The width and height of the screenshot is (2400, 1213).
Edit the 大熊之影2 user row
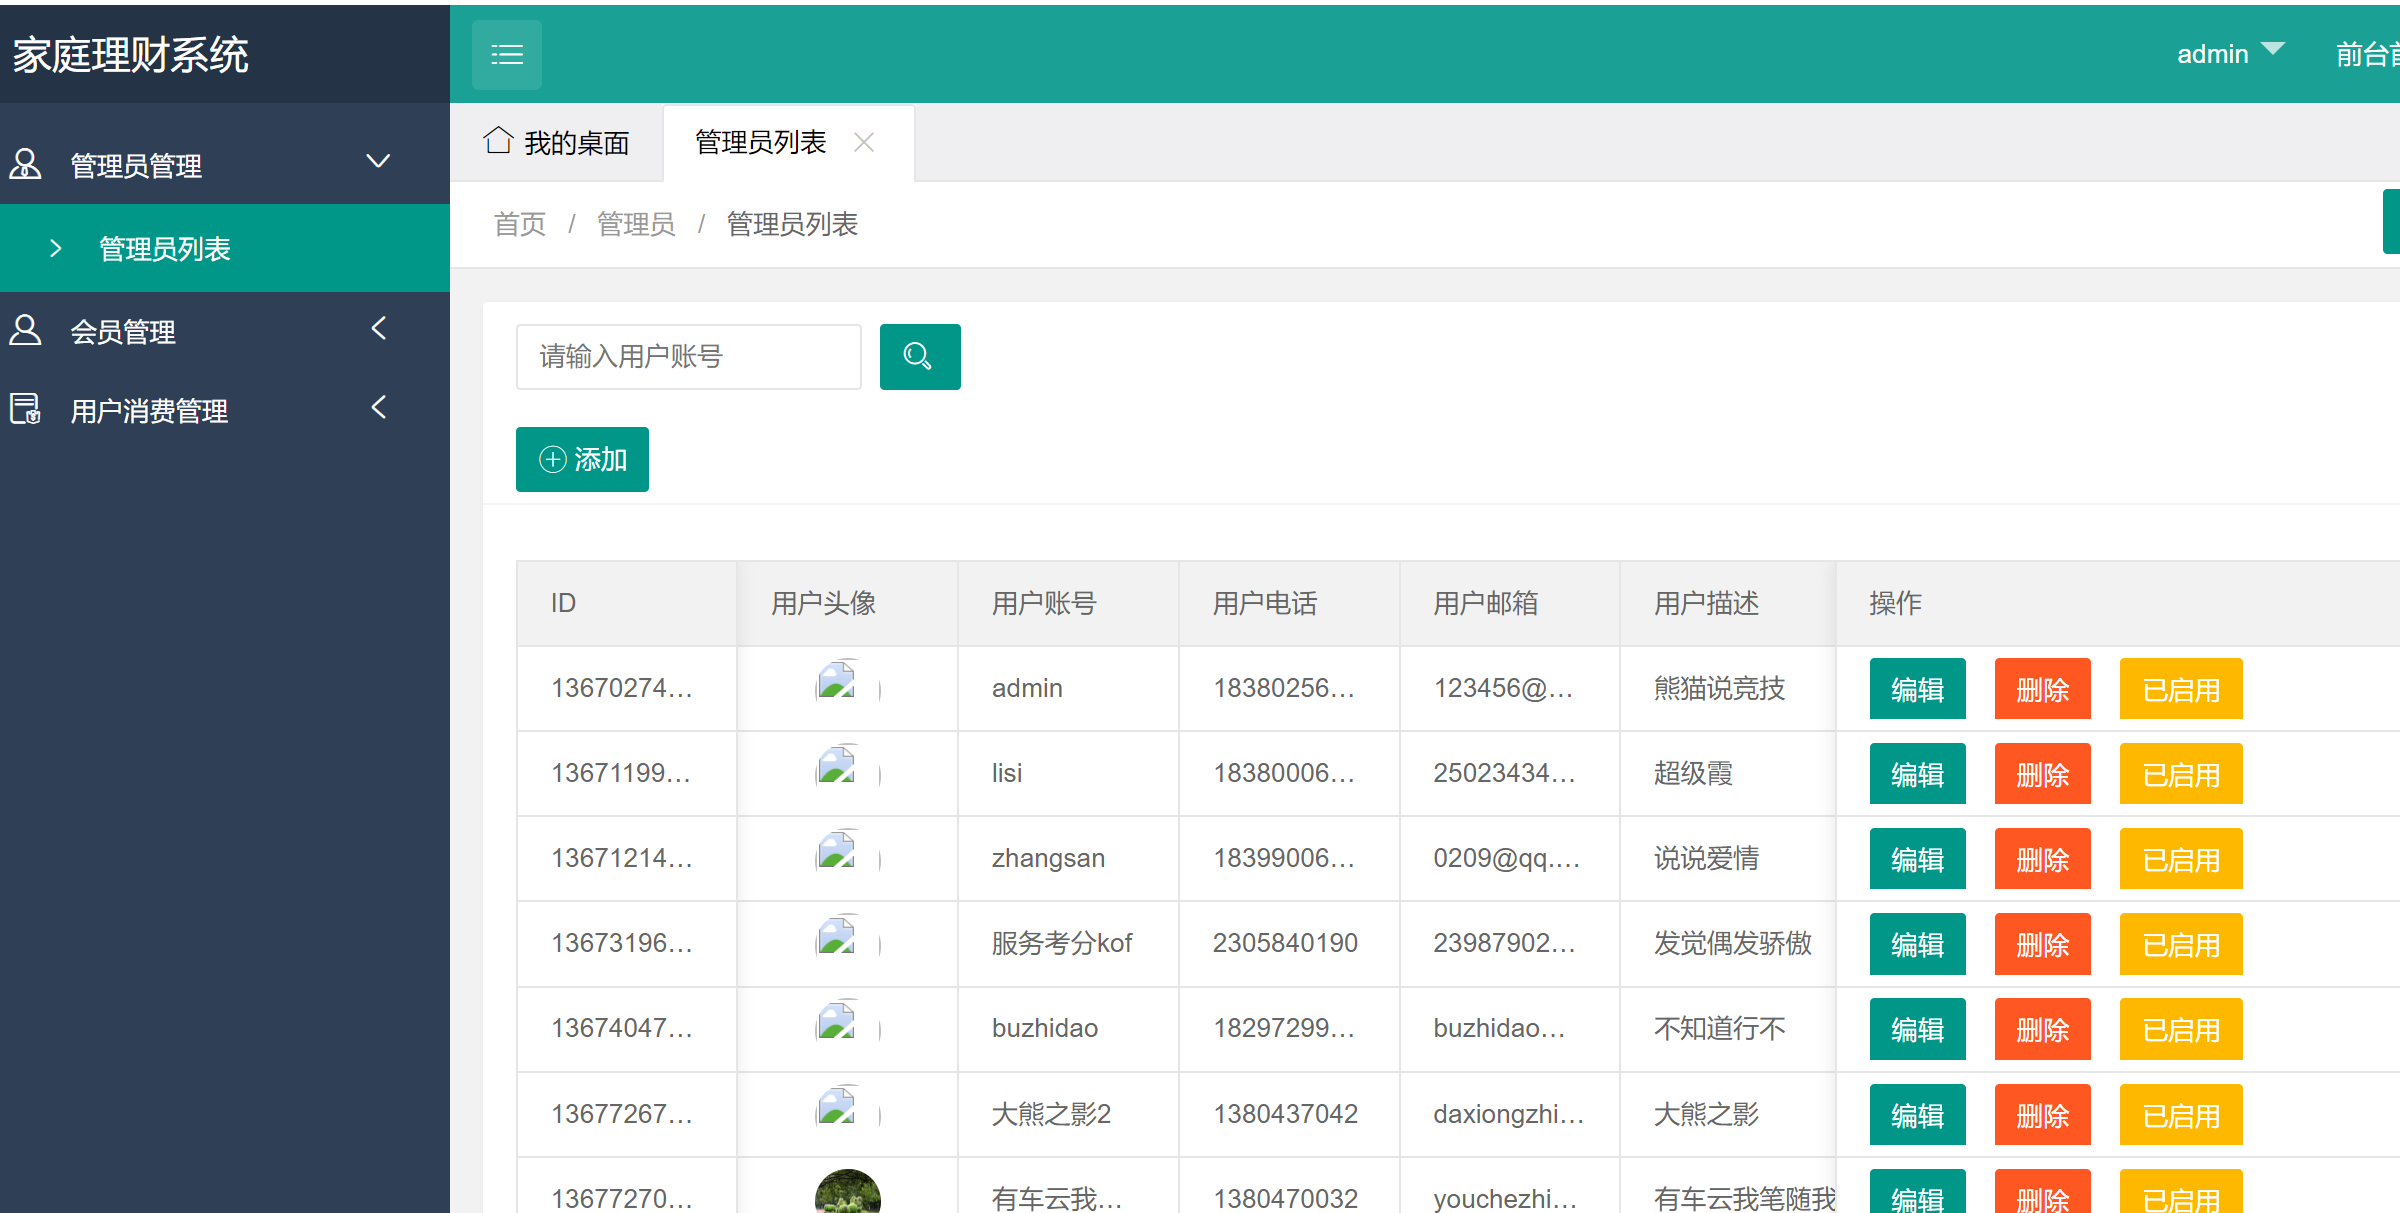click(x=1917, y=1115)
